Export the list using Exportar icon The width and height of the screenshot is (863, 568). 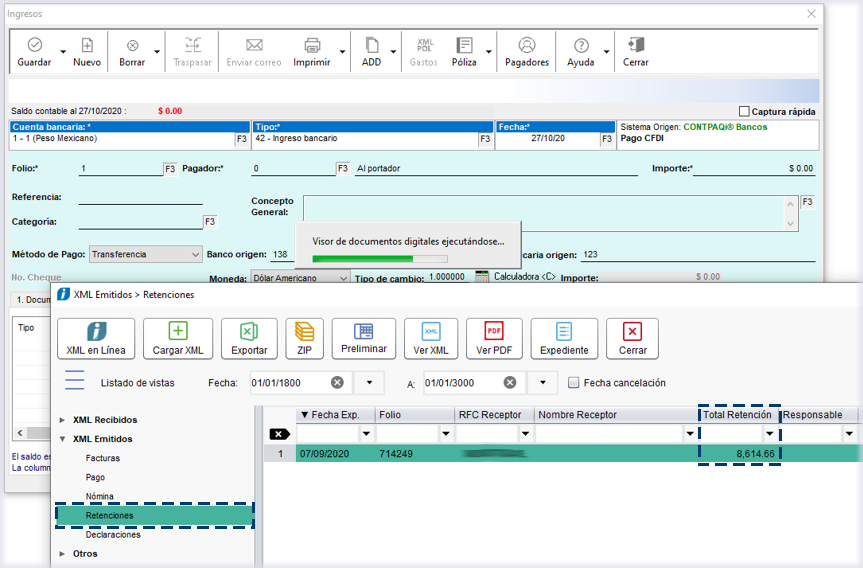[249, 338]
